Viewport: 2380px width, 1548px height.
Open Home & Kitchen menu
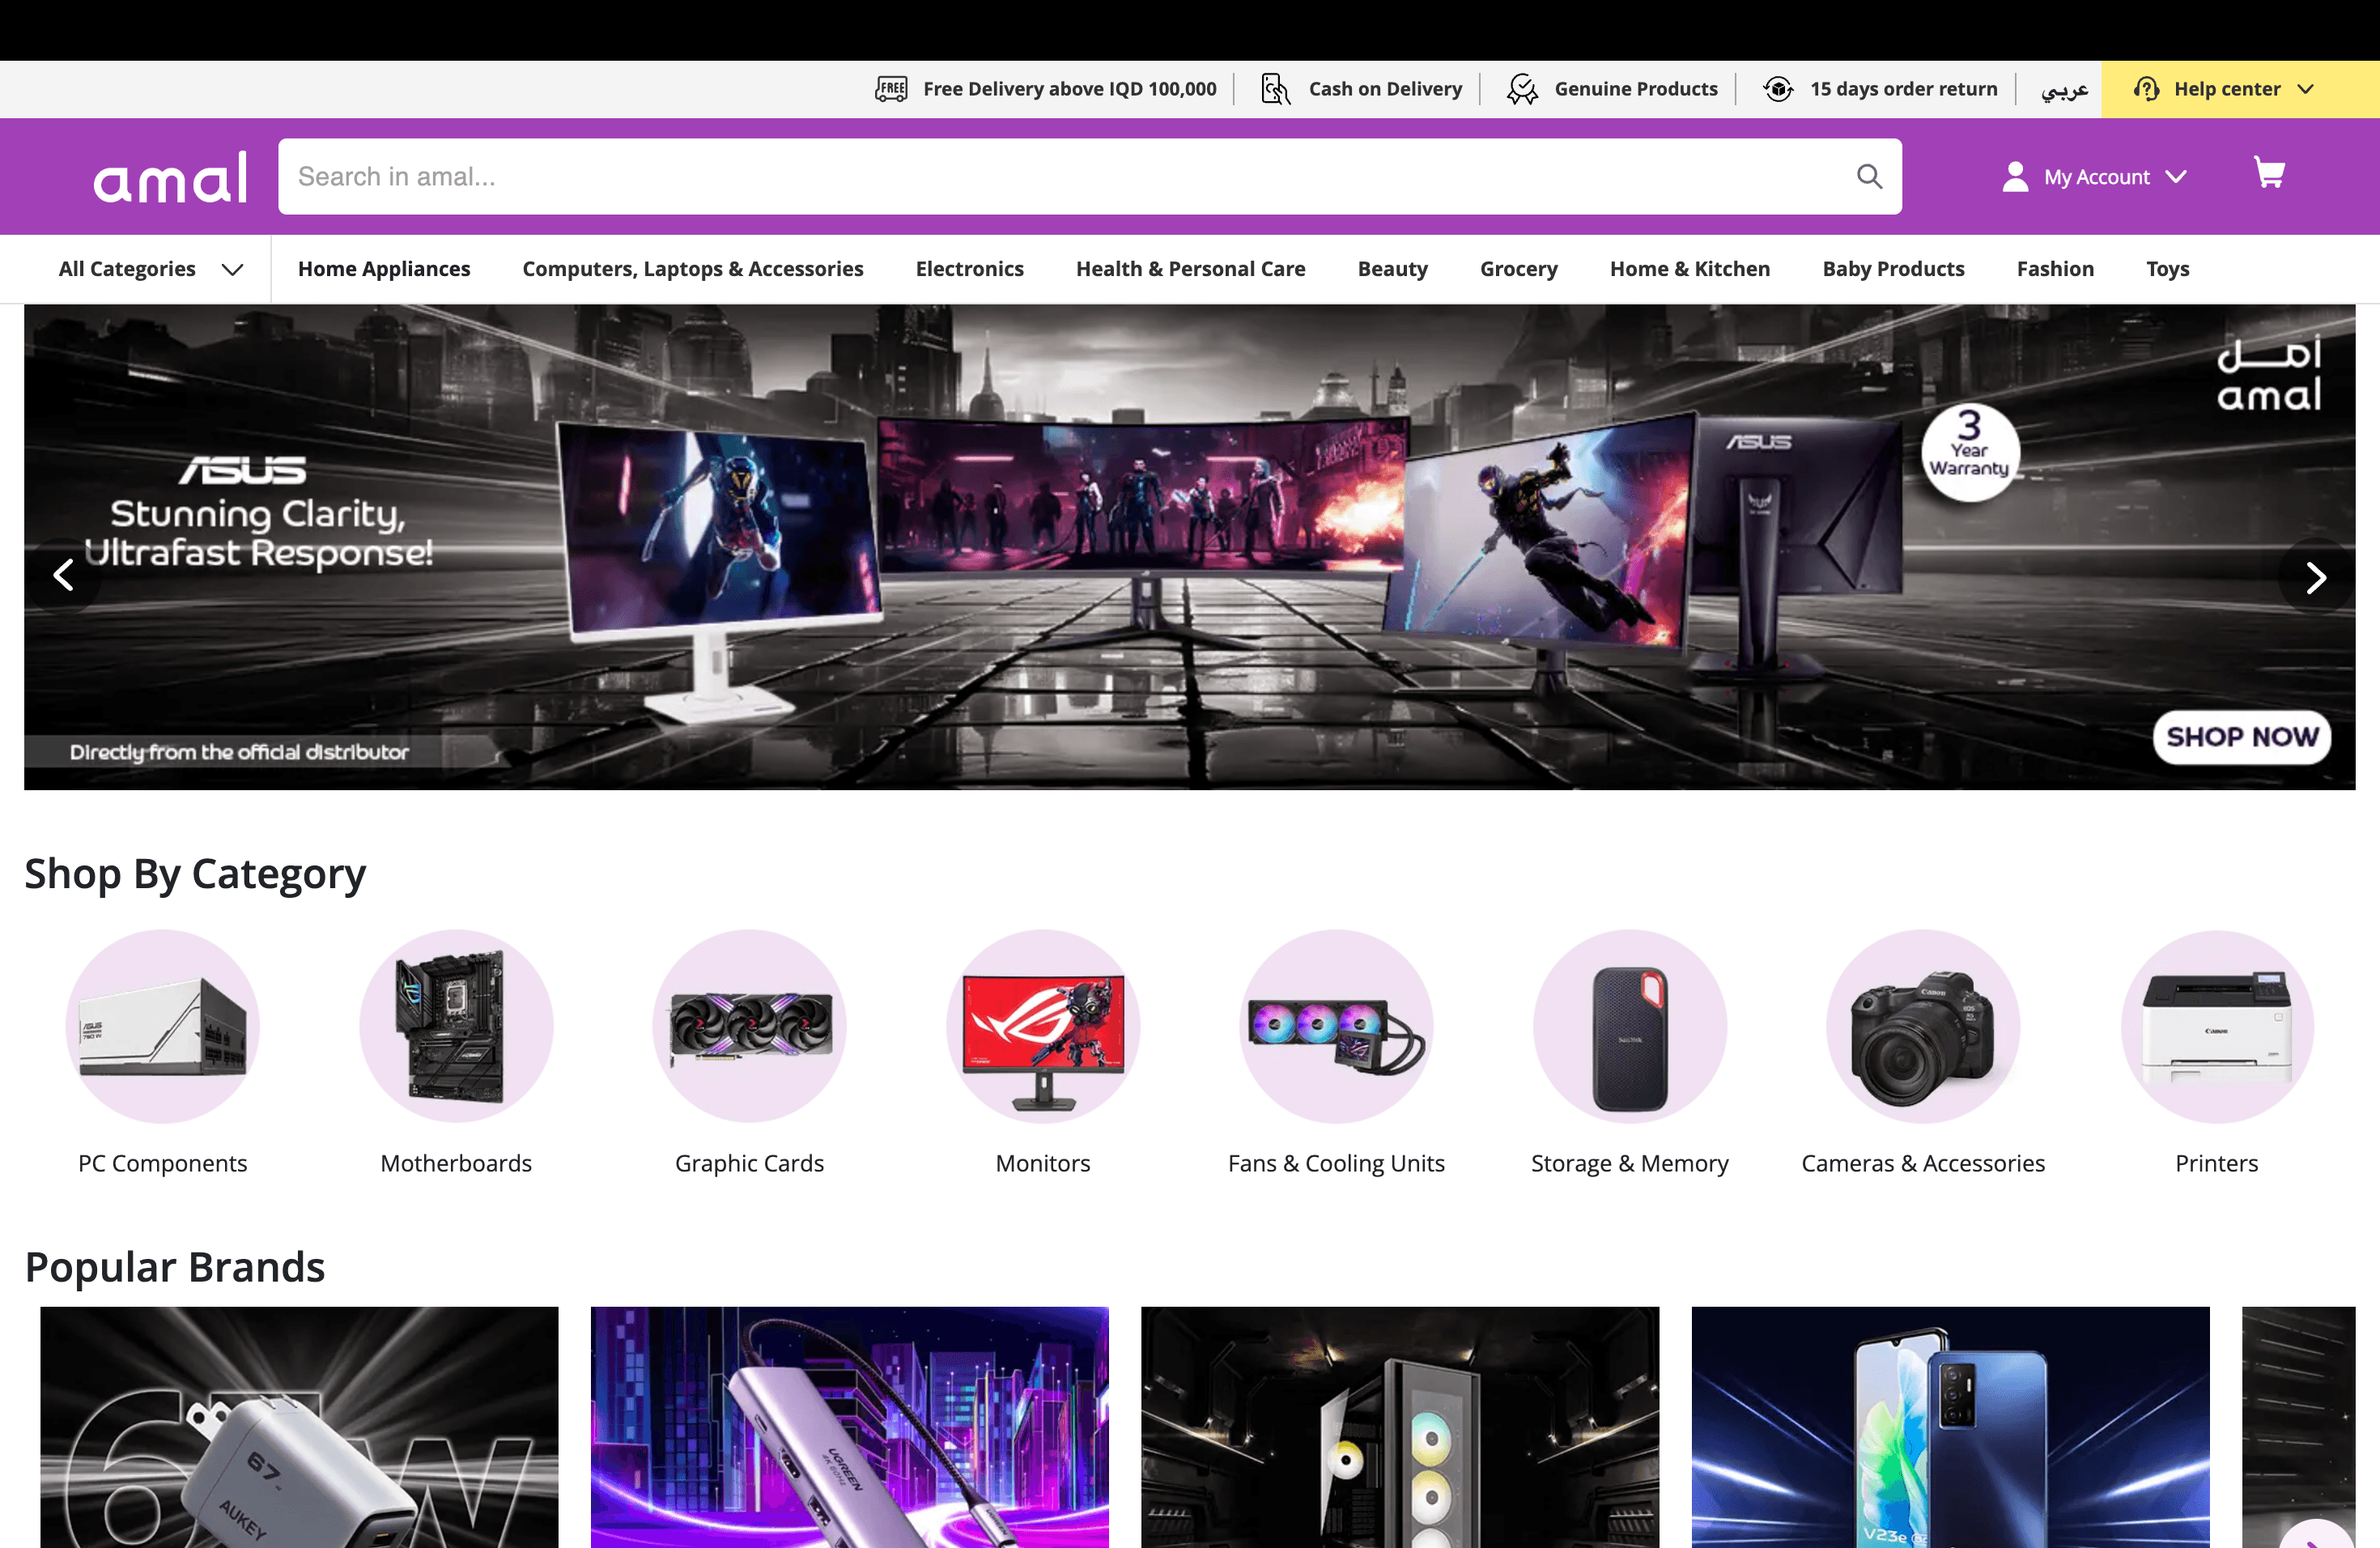pos(1690,269)
